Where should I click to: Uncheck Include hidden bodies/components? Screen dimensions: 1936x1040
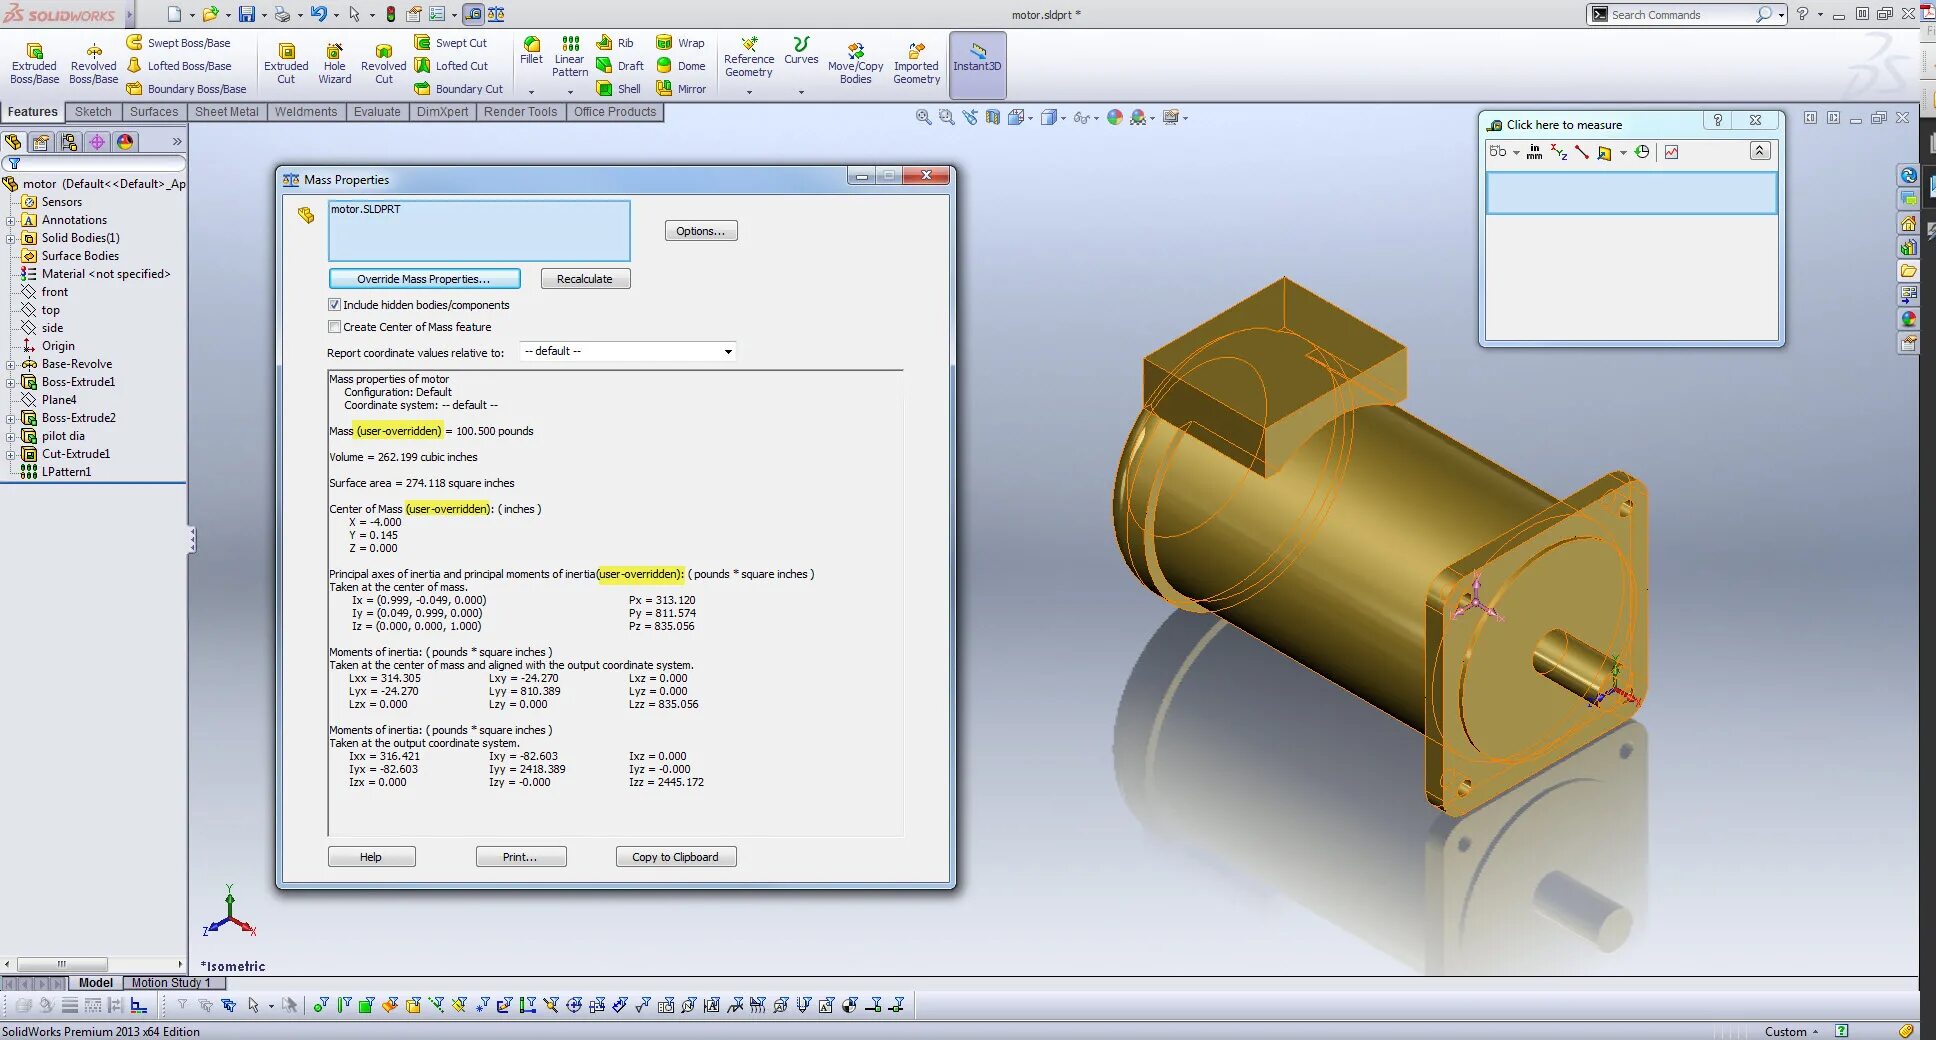[336, 304]
